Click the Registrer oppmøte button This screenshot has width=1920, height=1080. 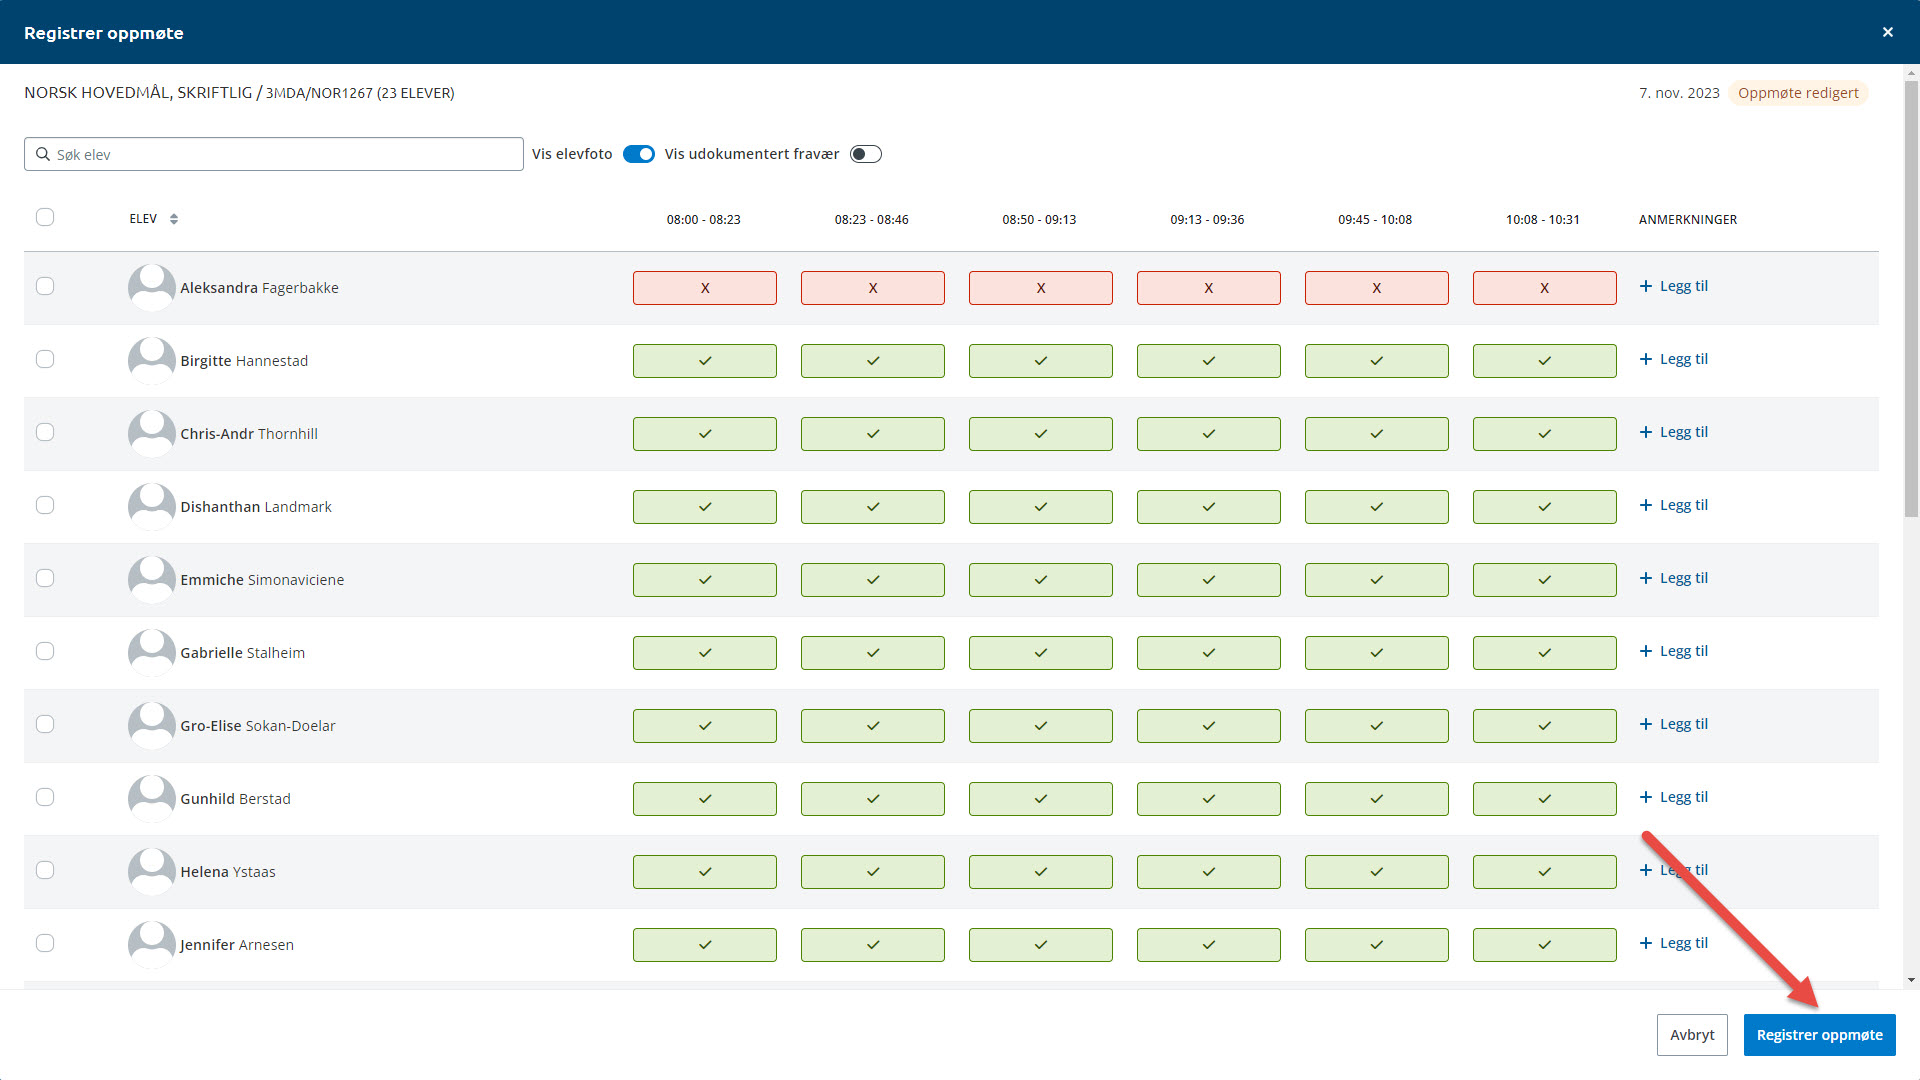[x=1820, y=1035]
